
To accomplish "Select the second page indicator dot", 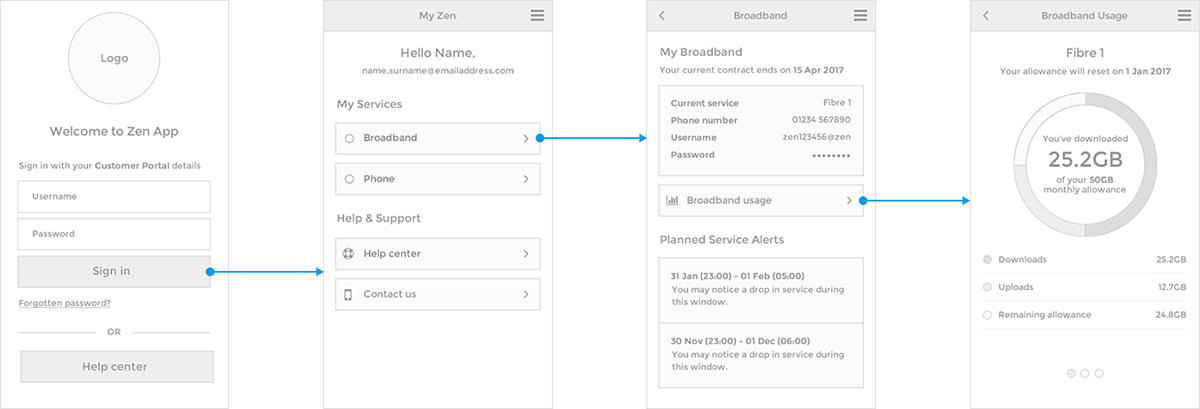I will pyautogui.click(x=1085, y=373).
